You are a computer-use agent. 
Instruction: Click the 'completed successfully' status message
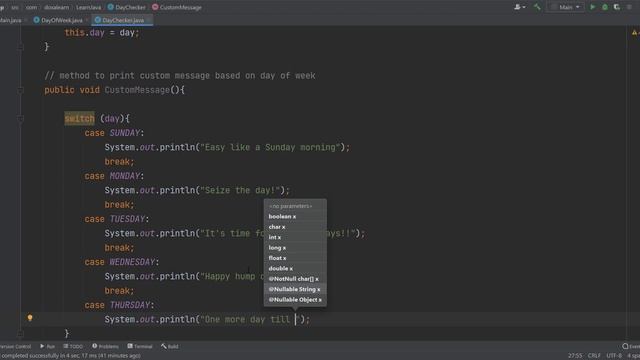[70, 356]
